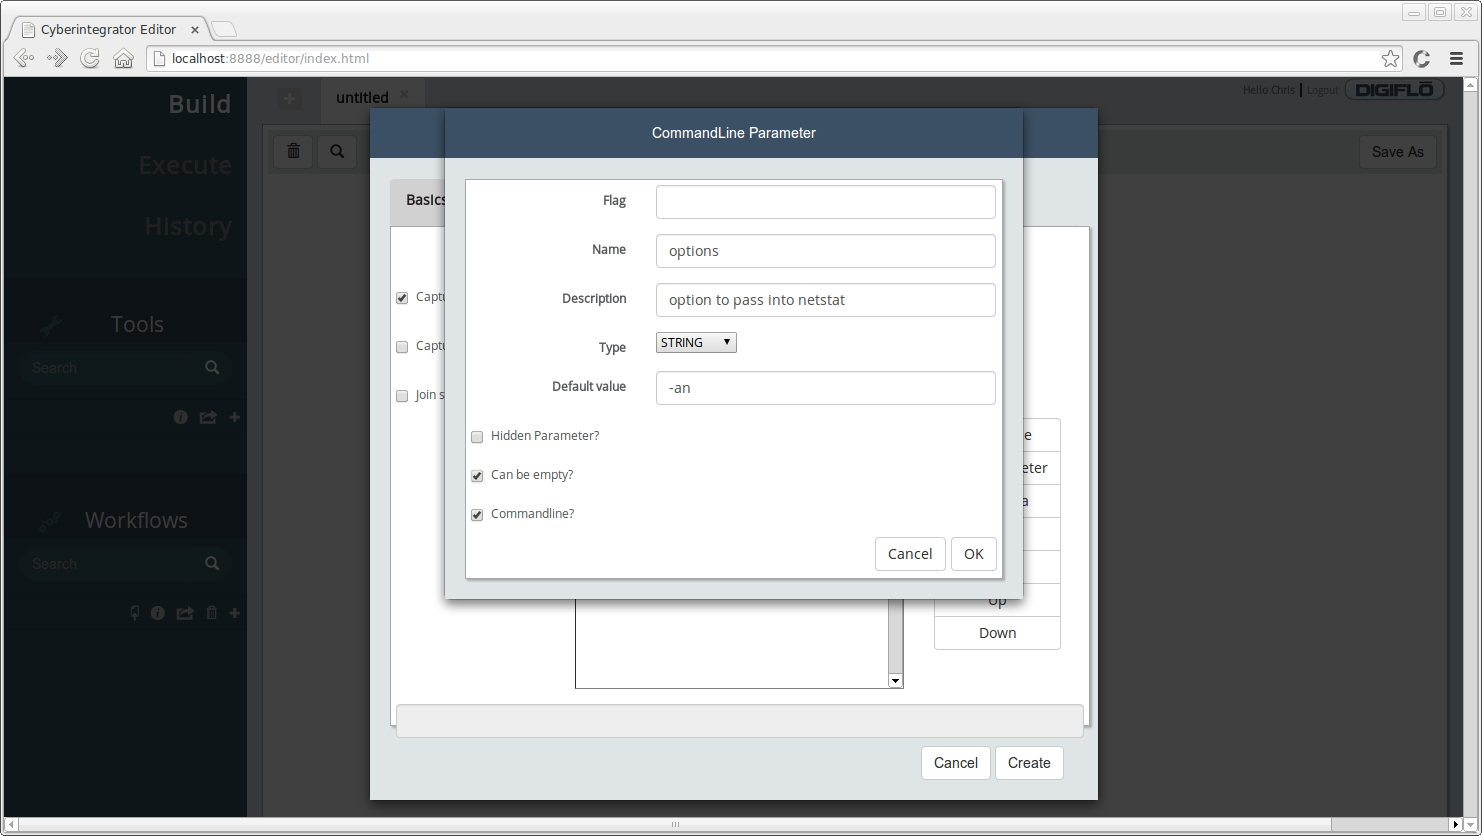Open the Build section in the sidebar

199,104
